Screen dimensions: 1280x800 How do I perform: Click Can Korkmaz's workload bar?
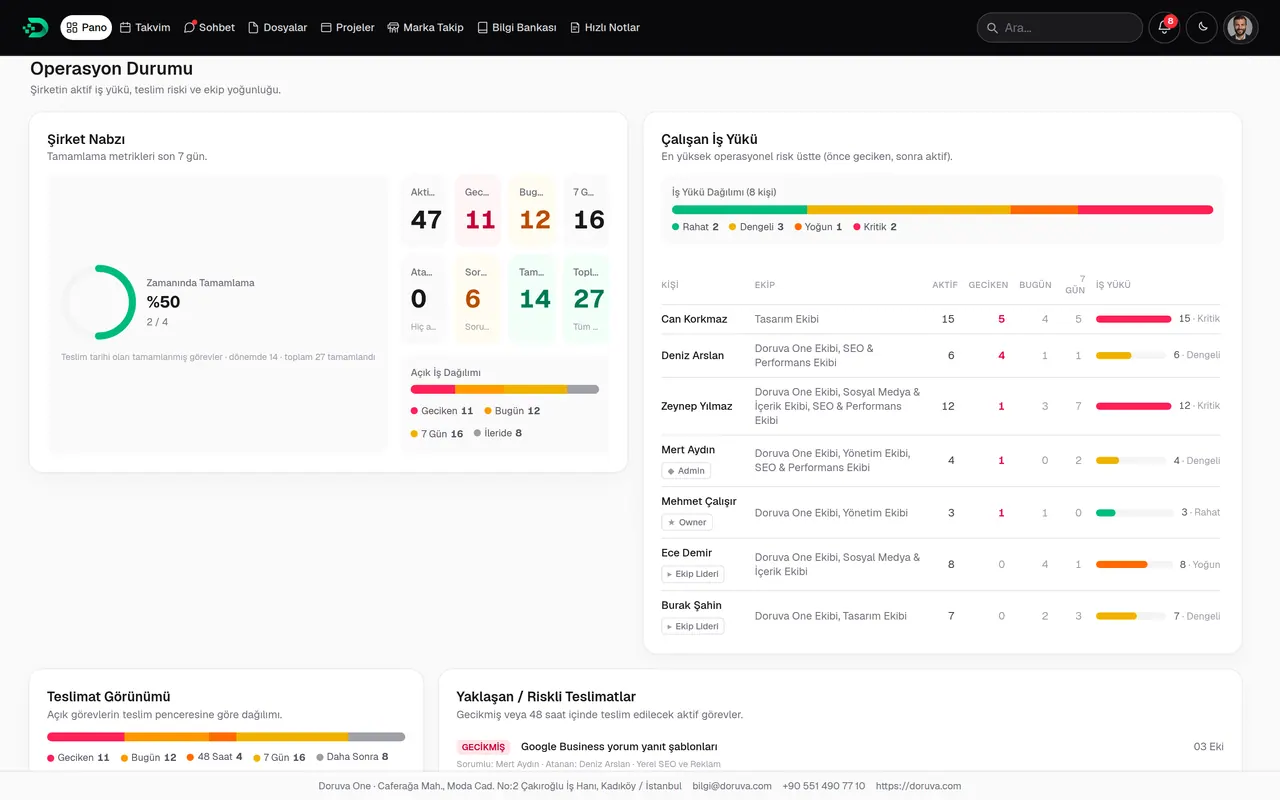[1134, 319]
